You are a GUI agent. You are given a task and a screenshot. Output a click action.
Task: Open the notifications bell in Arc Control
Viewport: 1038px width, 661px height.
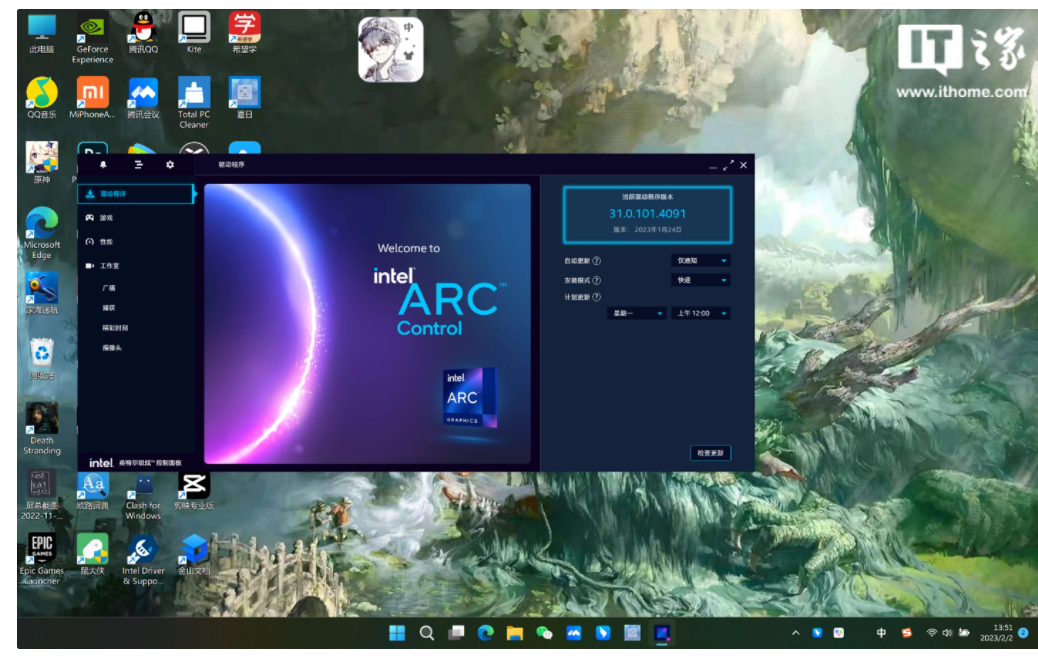coord(103,165)
